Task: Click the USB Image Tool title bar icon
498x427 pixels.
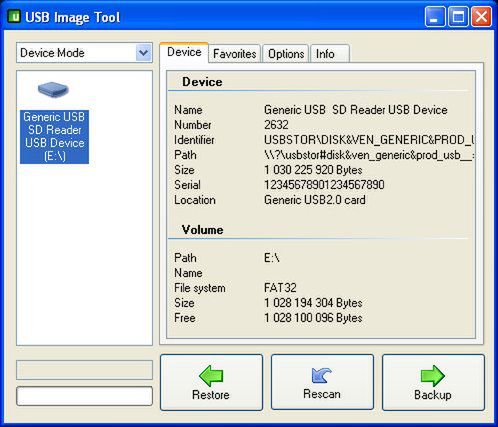Action: coord(14,16)
